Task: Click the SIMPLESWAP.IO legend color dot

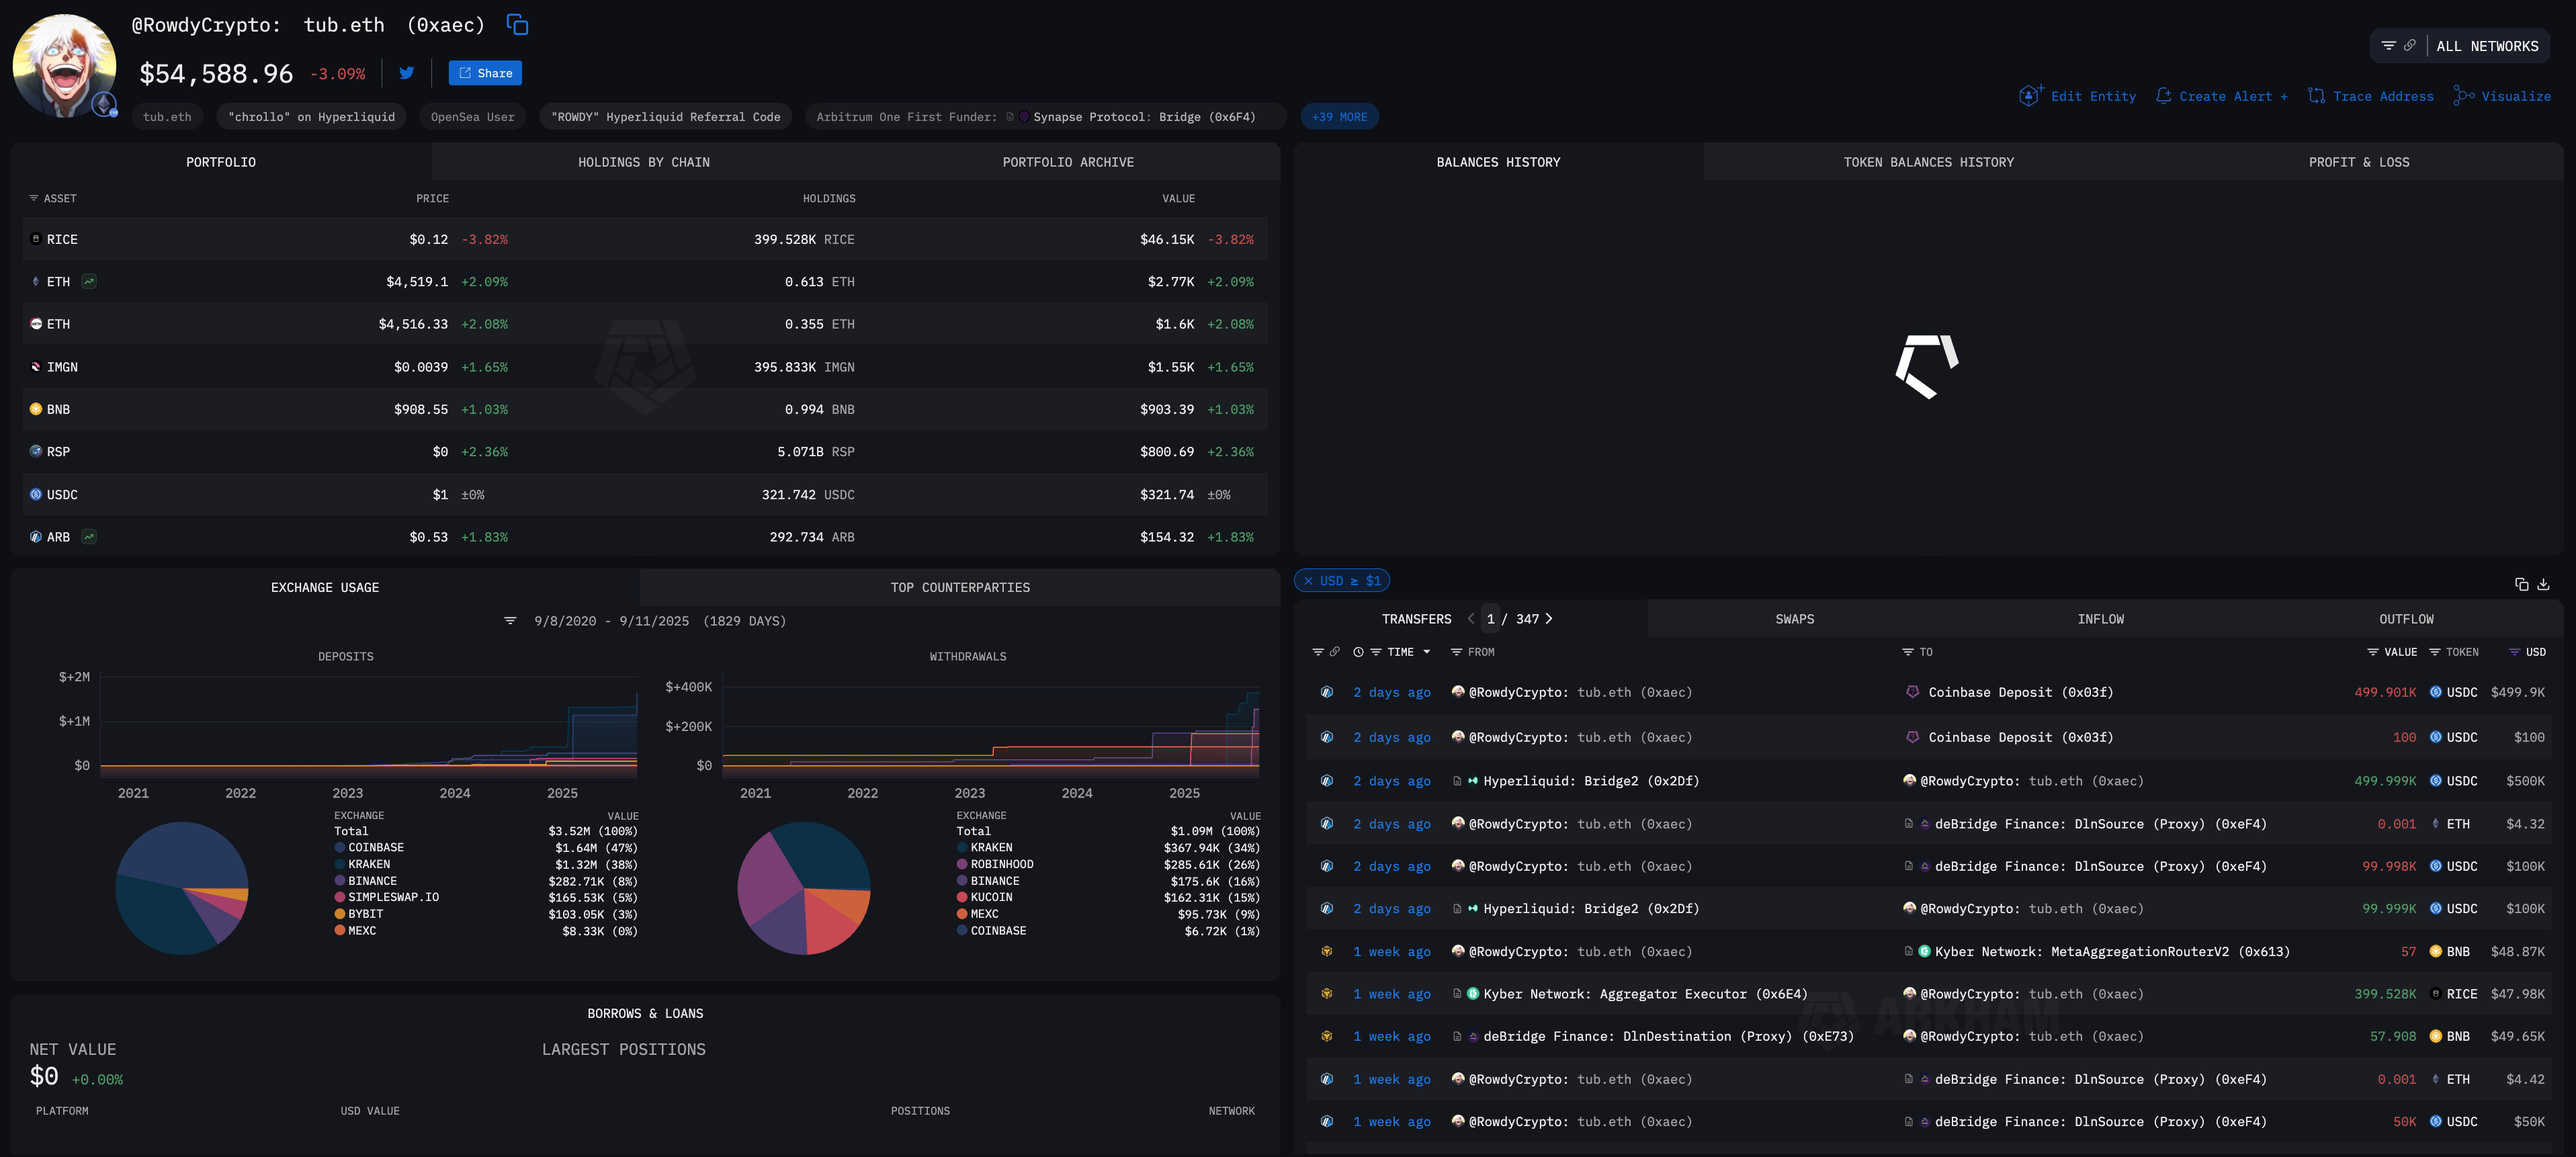Action: [340, 897]
